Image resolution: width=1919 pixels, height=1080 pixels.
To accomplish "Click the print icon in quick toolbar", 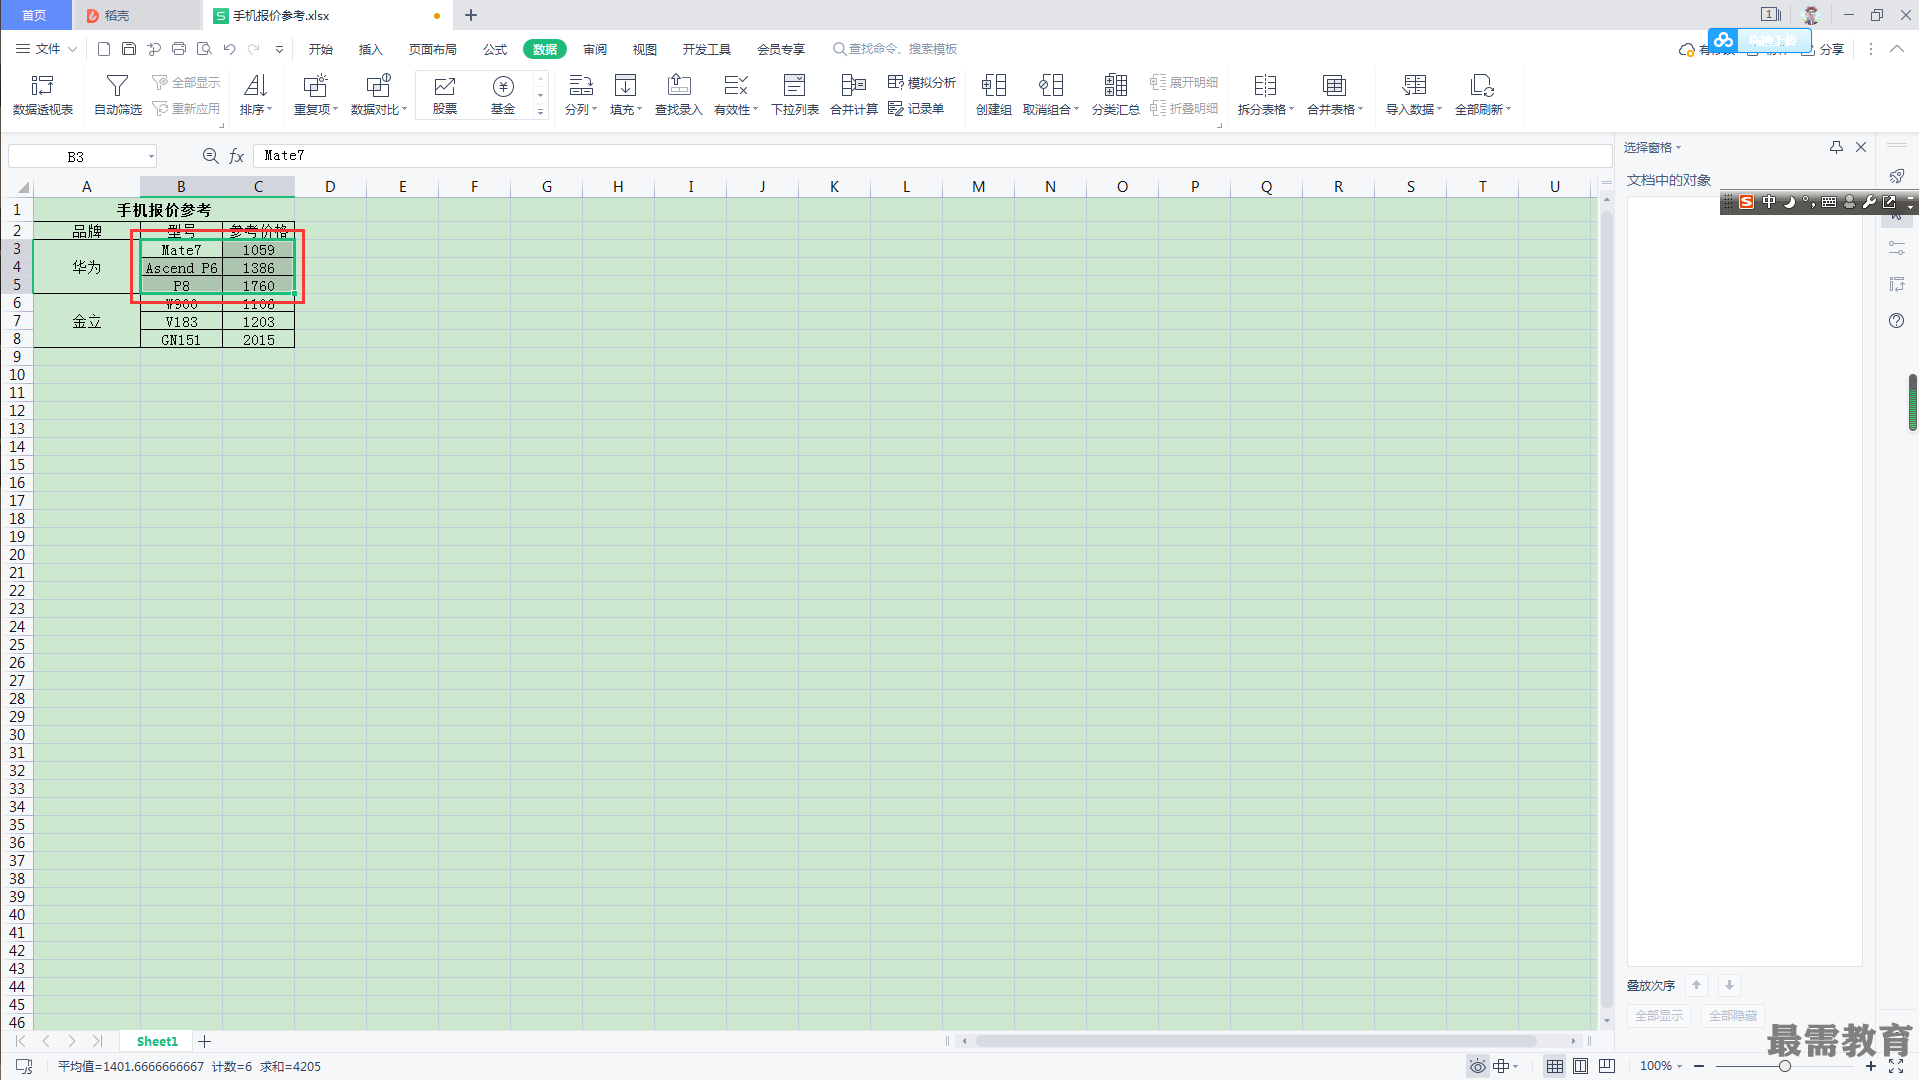I will tap(179, 49).
